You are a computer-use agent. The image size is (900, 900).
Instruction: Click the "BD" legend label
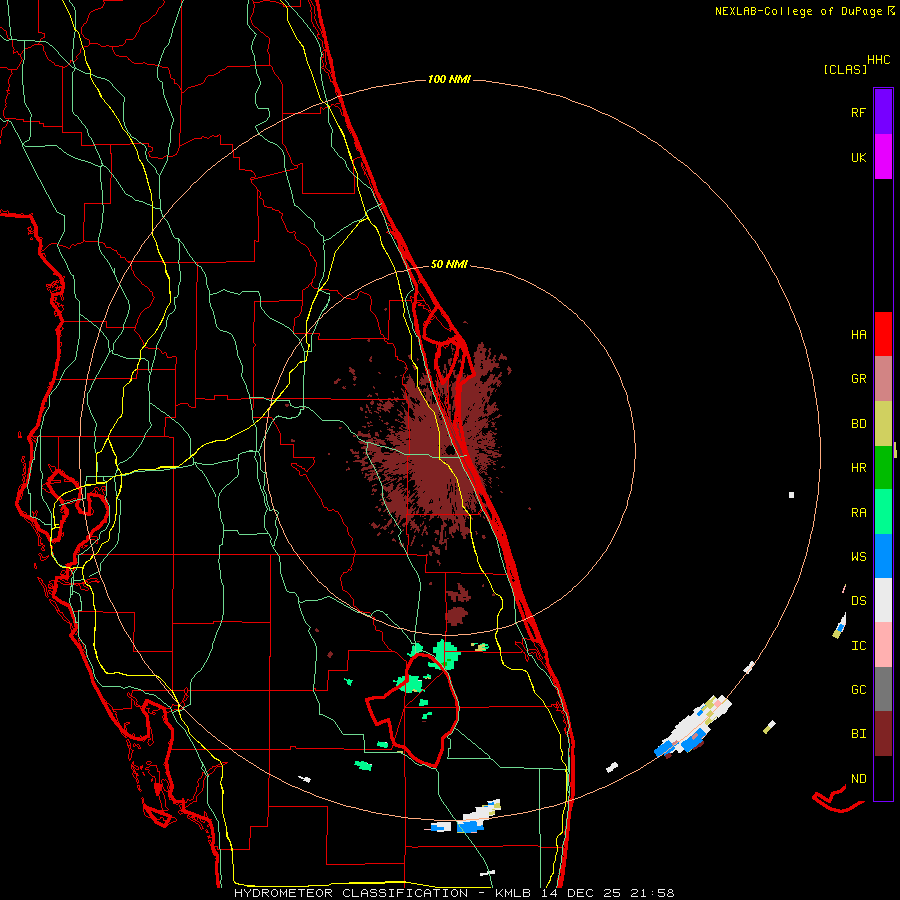858,424
